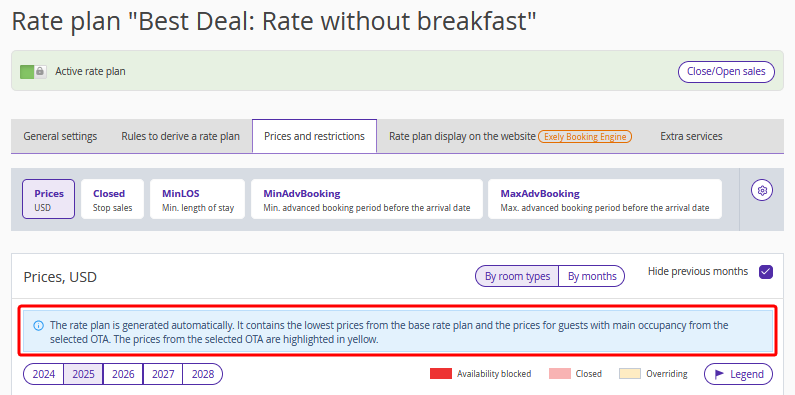Select By room types view

(x=517, y=276)
